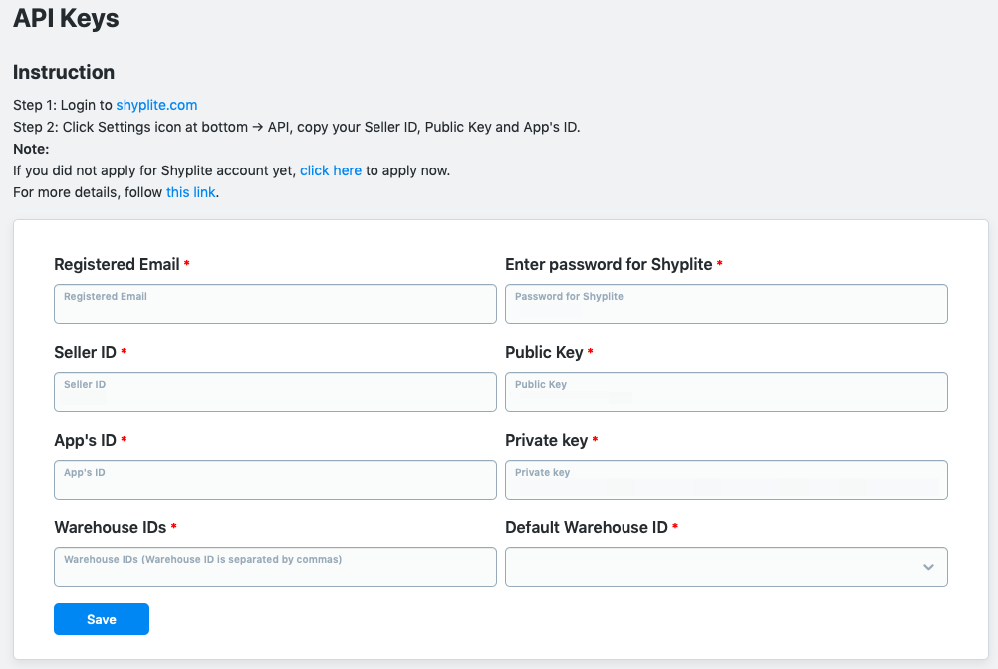Click the 'Default Warehouse ID' label
Viewport: 998px width, 669px height.
click(586, 527)
